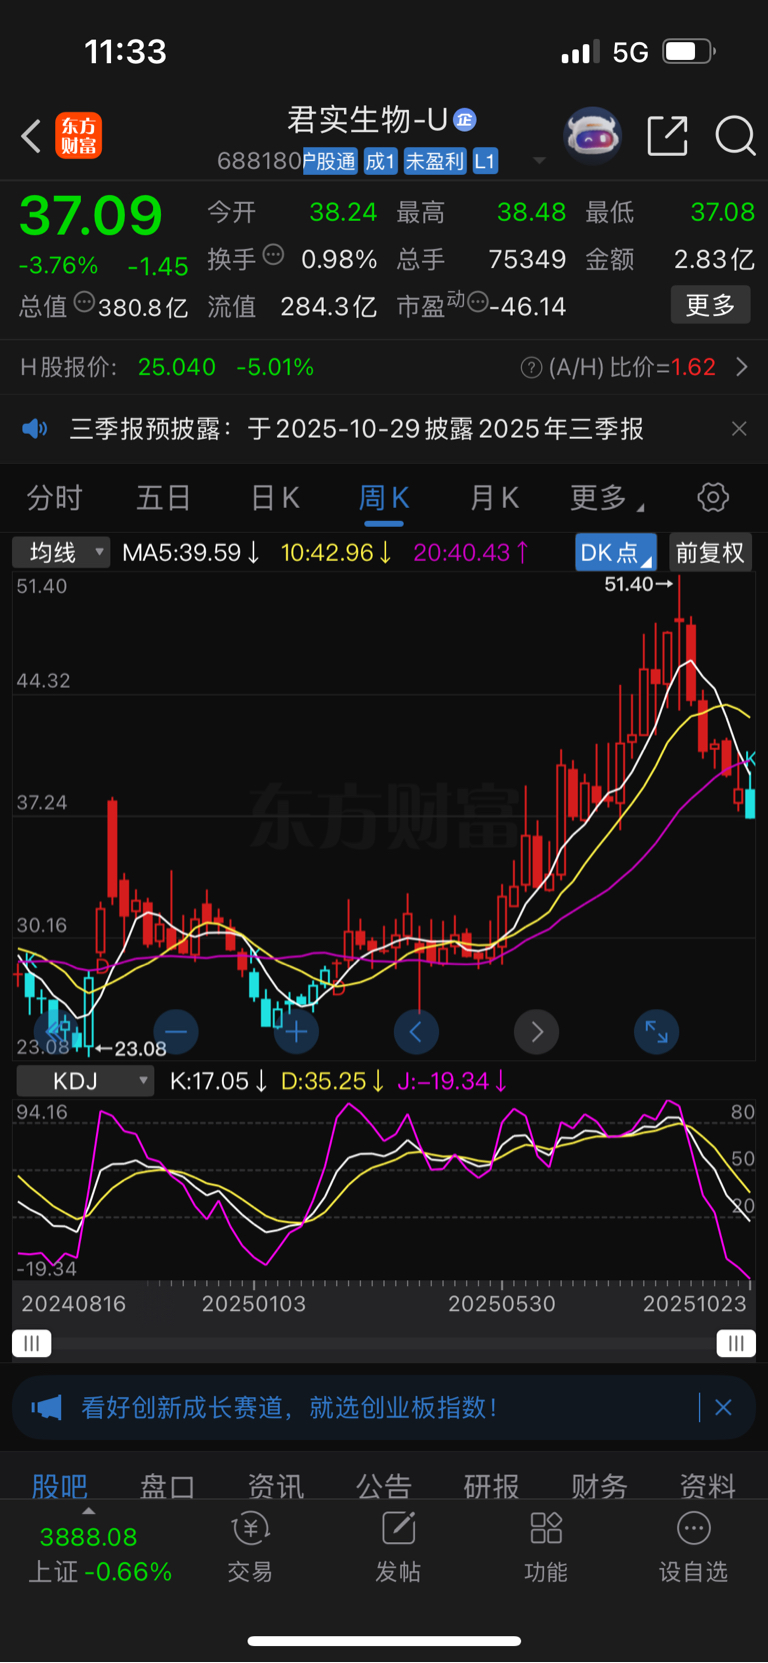Image resolution: width=768 pixels, height=1663 pixels.
Task: Grab the left timeline range handle
Action: (31, 1343)
